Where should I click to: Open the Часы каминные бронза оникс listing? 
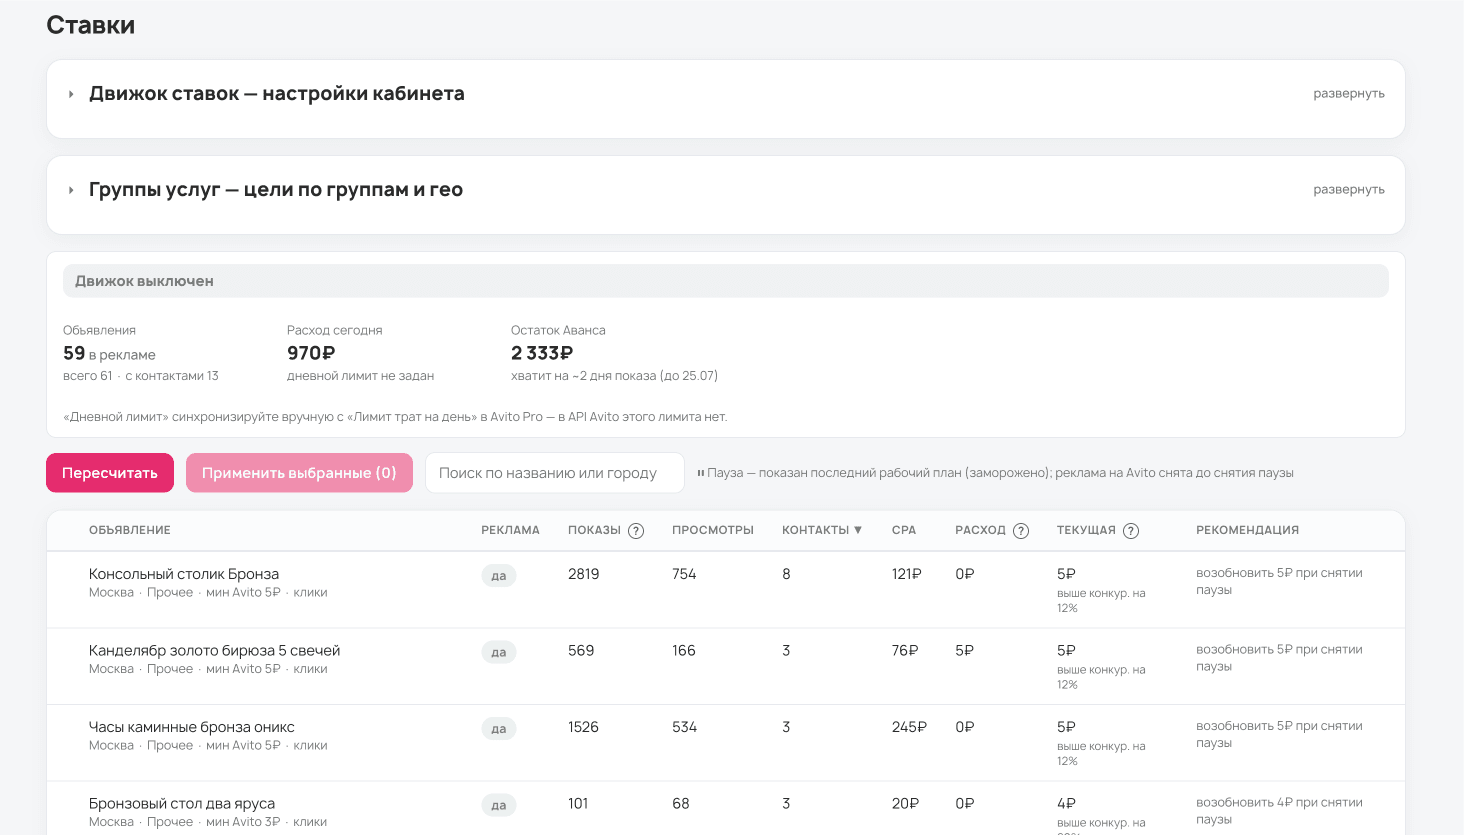click(191, 727)
